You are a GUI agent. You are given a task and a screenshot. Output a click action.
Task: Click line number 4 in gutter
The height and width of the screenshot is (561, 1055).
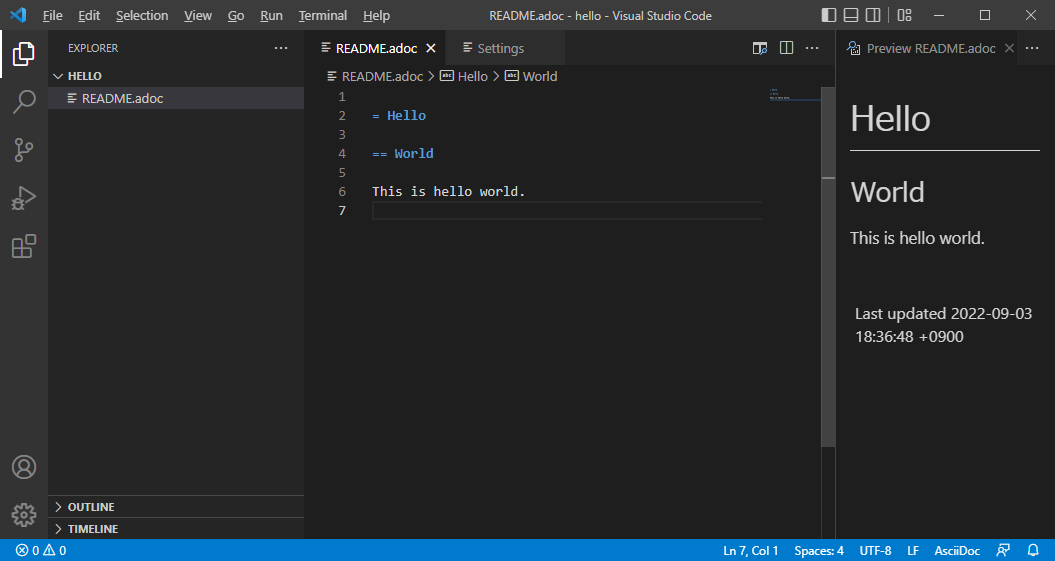342,153
